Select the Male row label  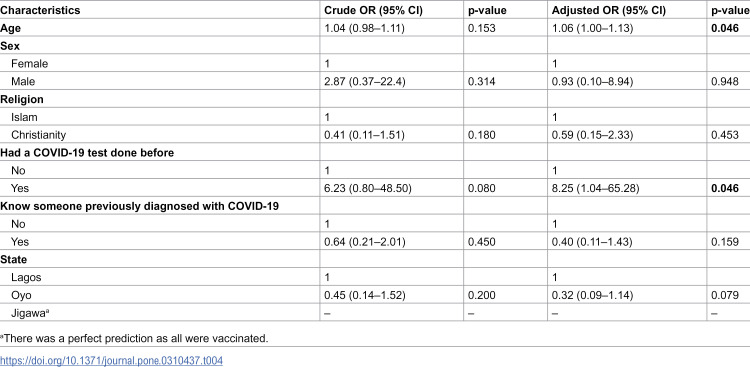click(23, 82)
